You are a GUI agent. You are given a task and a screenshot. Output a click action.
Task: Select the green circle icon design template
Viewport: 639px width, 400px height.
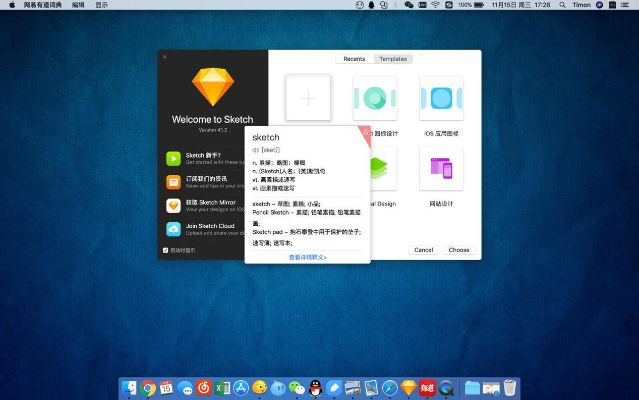tap(375, 98)
